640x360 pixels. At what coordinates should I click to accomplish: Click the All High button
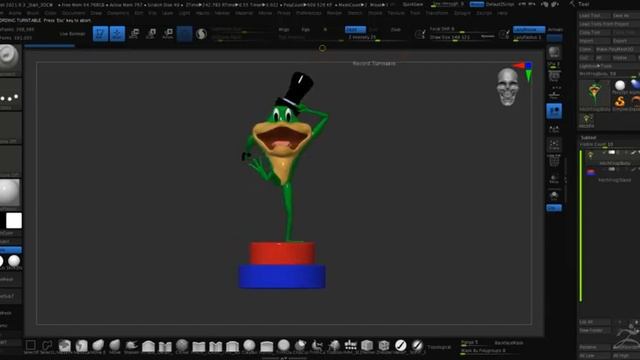pyautogui.click(x=625, y=356)
